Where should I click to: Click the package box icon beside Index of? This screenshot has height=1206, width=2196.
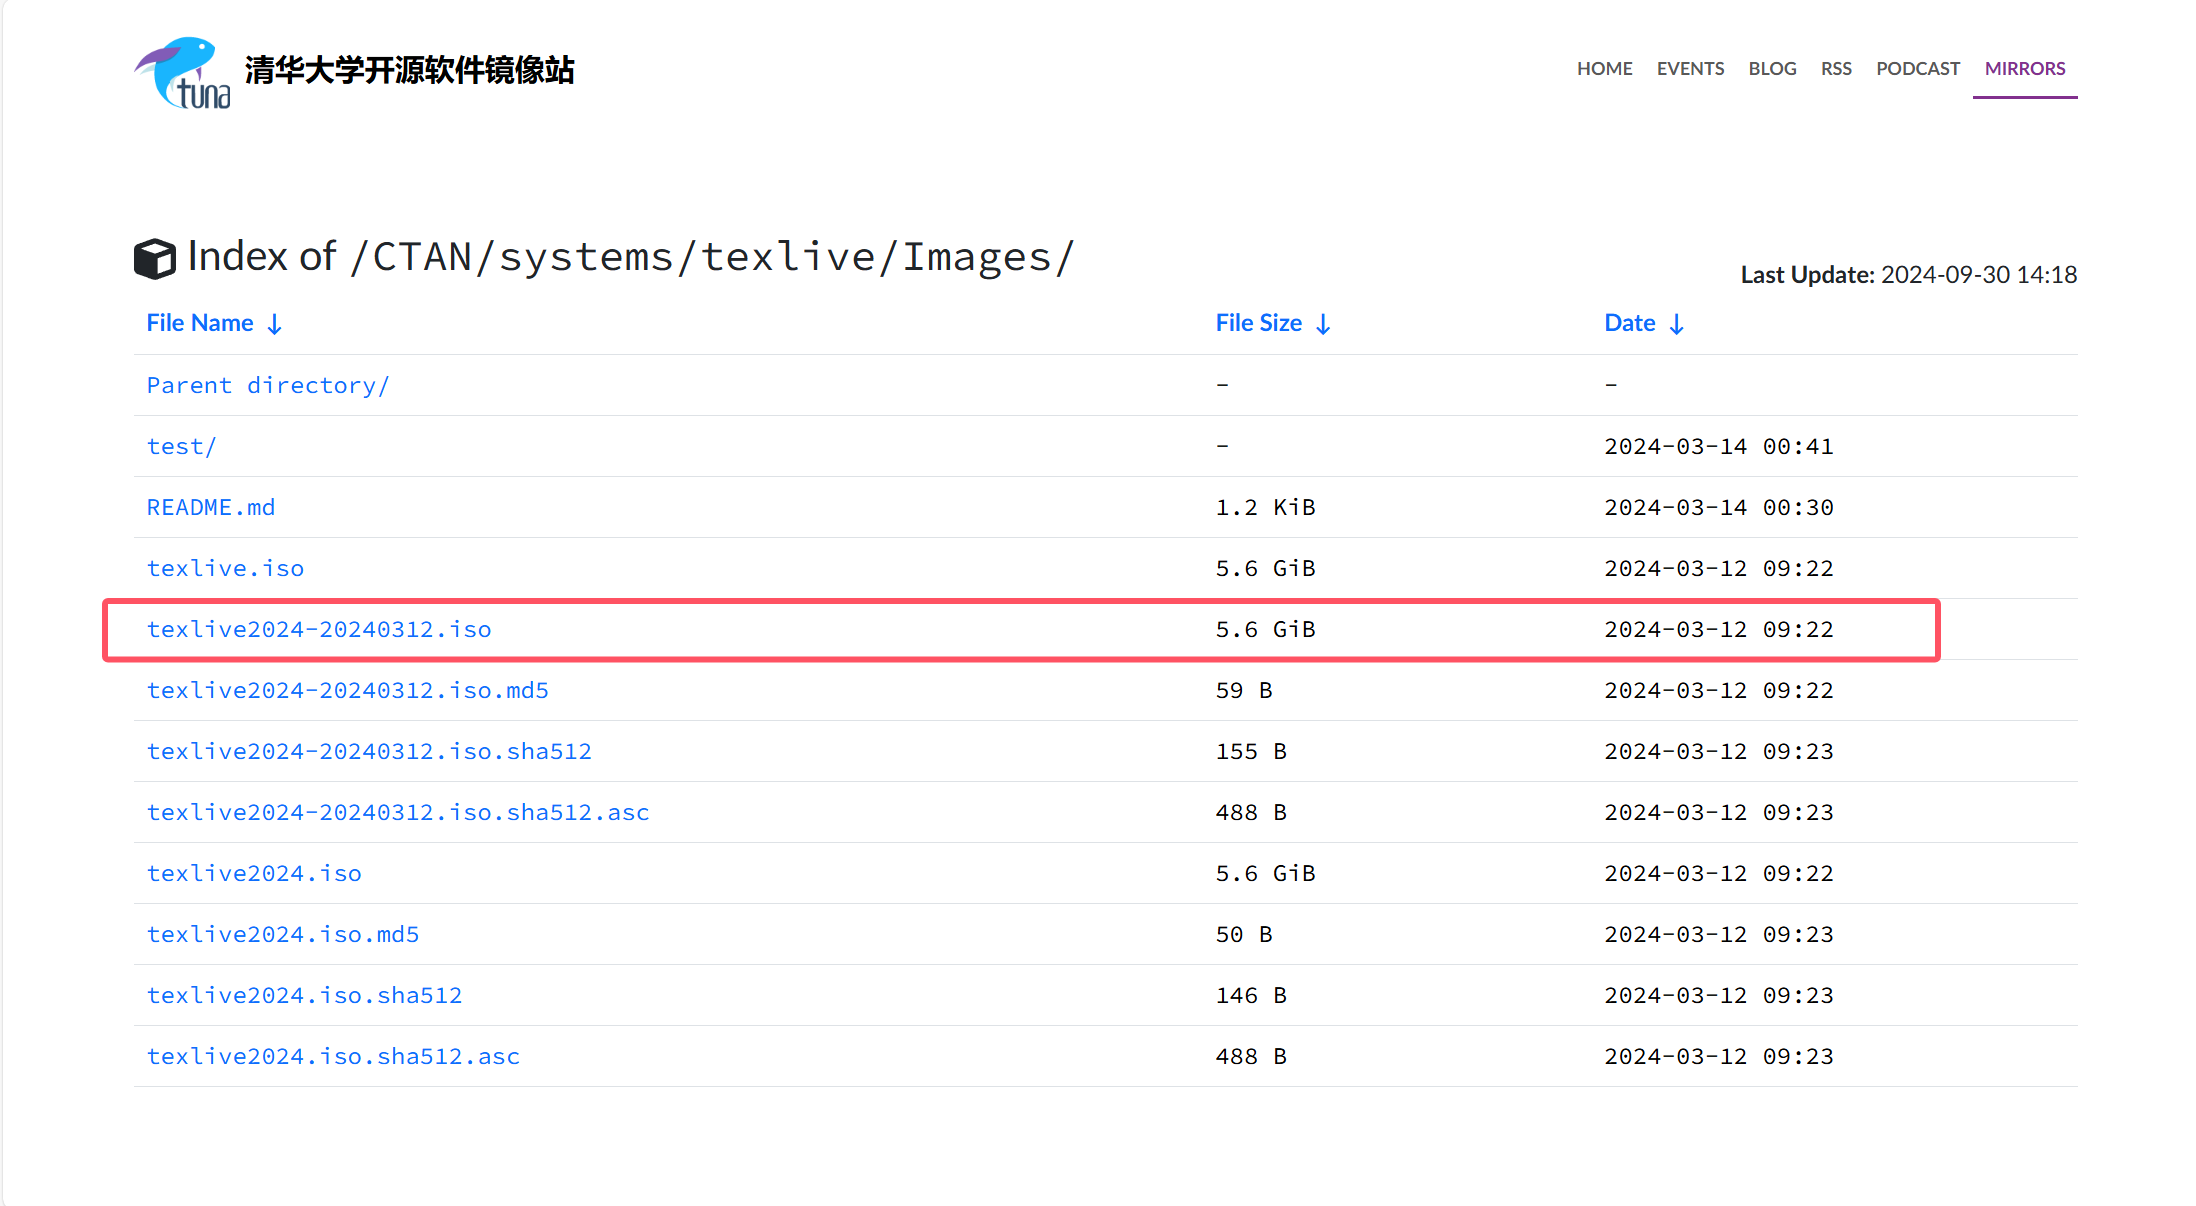(x=155, y=258)
